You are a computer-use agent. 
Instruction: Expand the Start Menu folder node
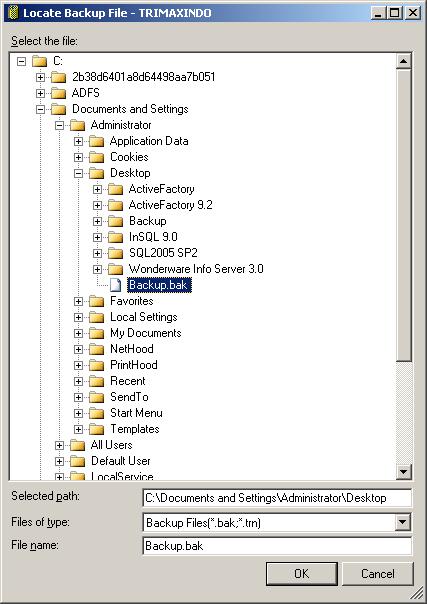coord(79,413)
